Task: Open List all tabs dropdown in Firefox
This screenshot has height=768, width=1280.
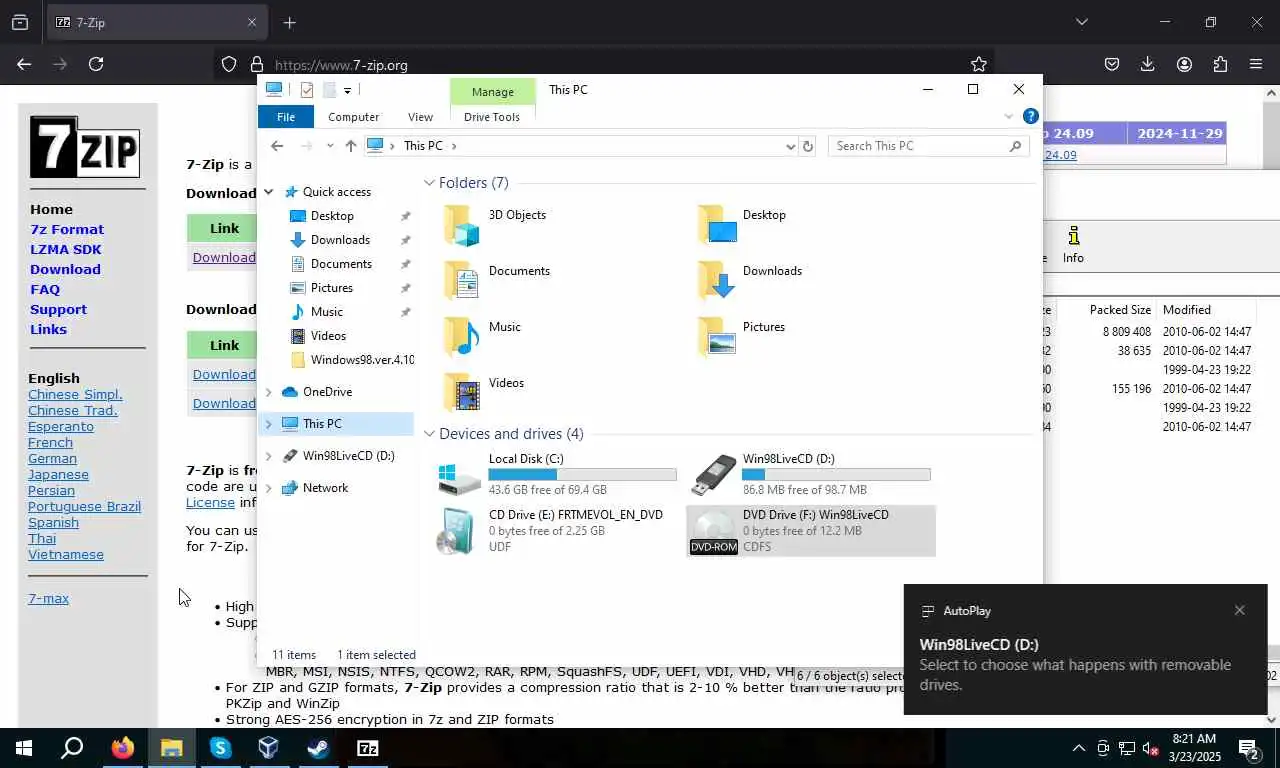Action: 1081,22
